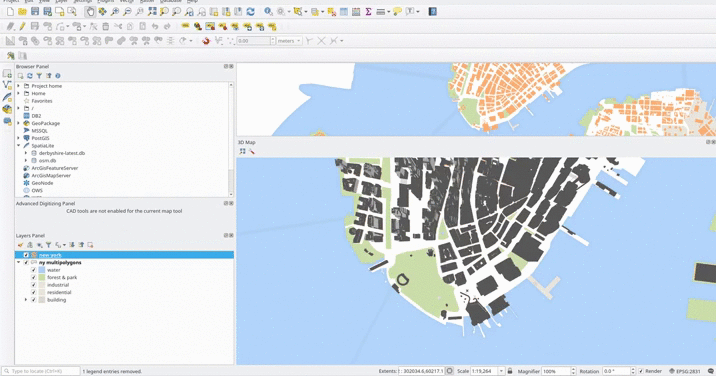Image resolution: width=716 pixels, height=376 pixels.
Task: Uncheck the water legend category
Action: [x=33, y=270]
